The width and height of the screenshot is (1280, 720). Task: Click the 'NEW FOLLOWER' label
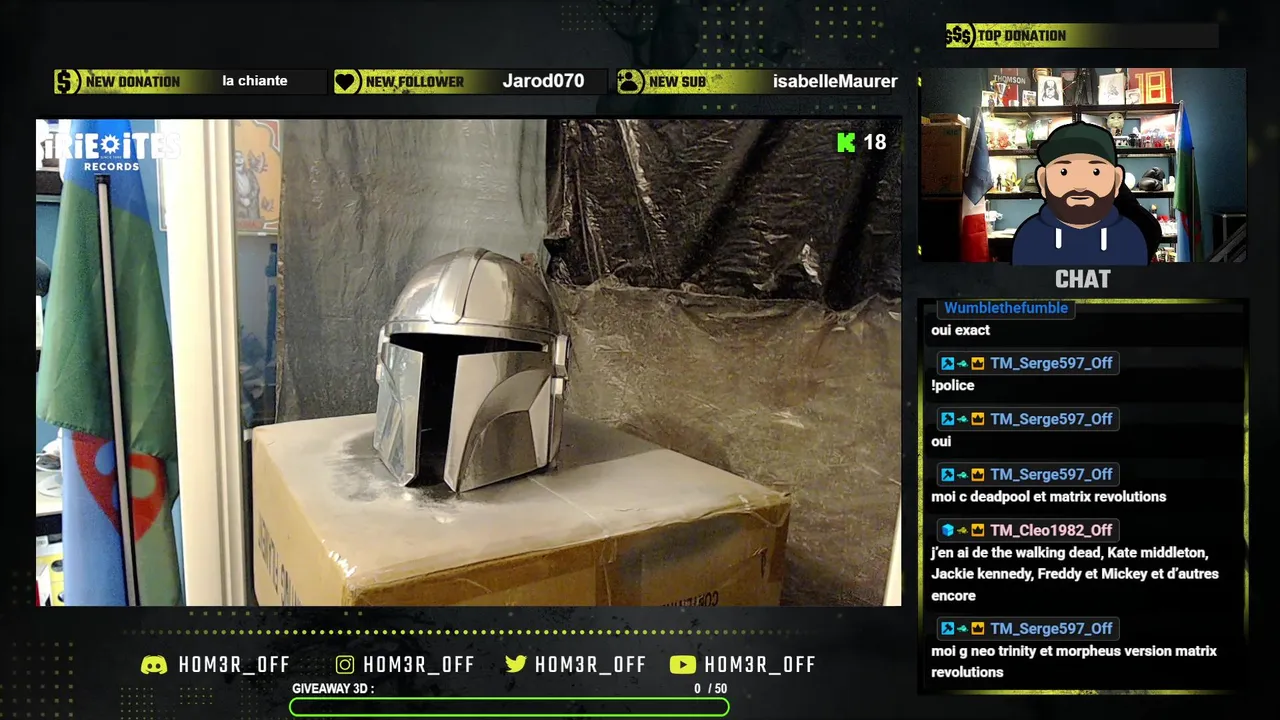[x=415, y=82]
